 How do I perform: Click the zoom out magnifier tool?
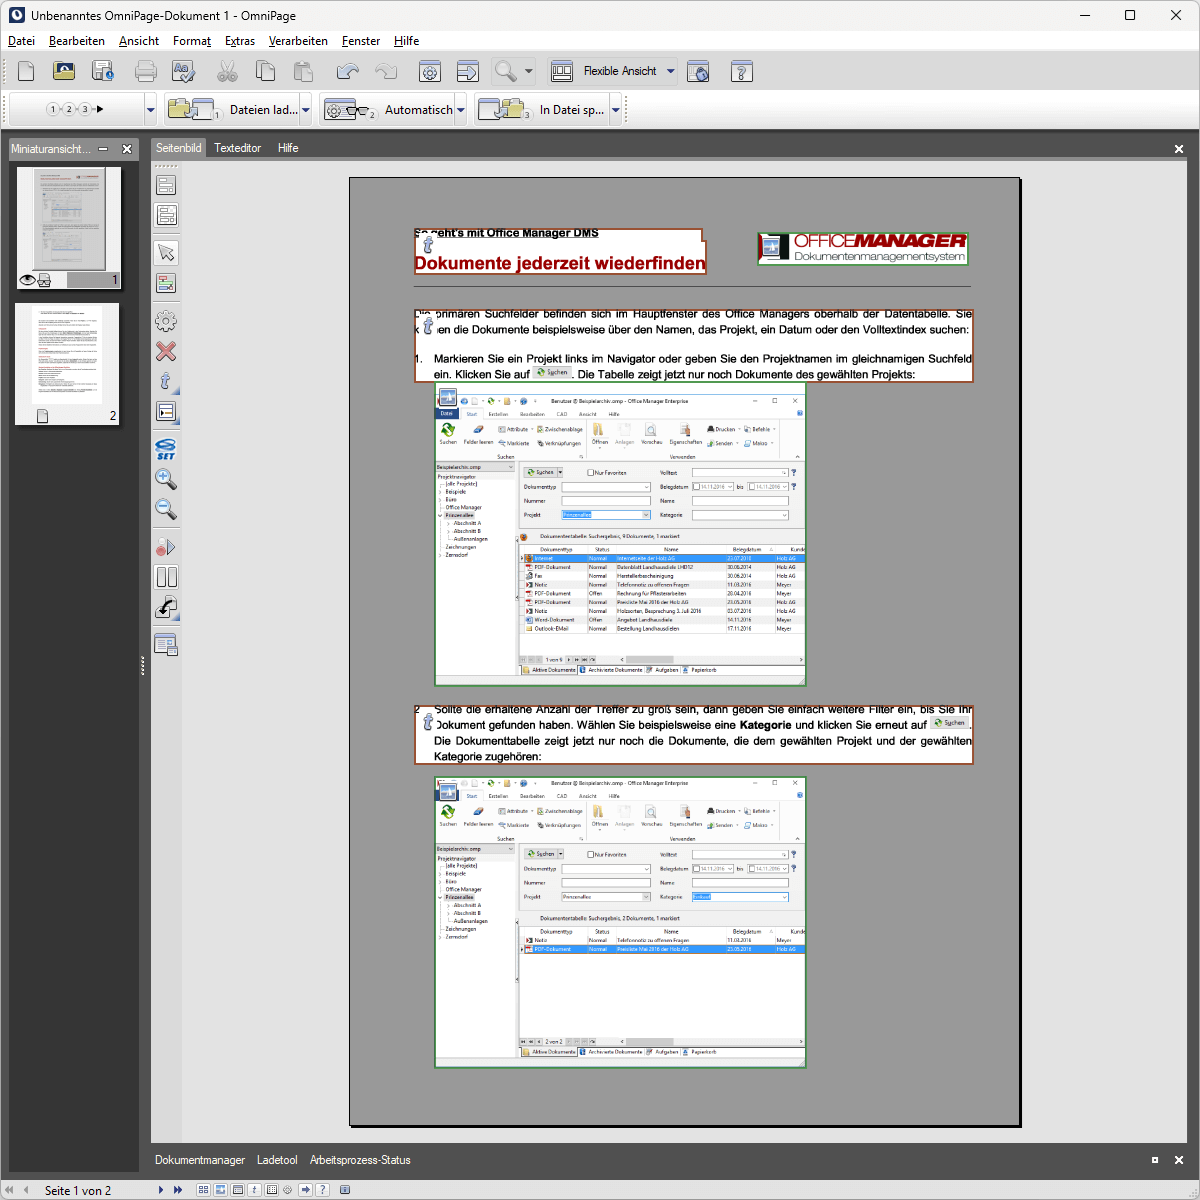[166, 509]
